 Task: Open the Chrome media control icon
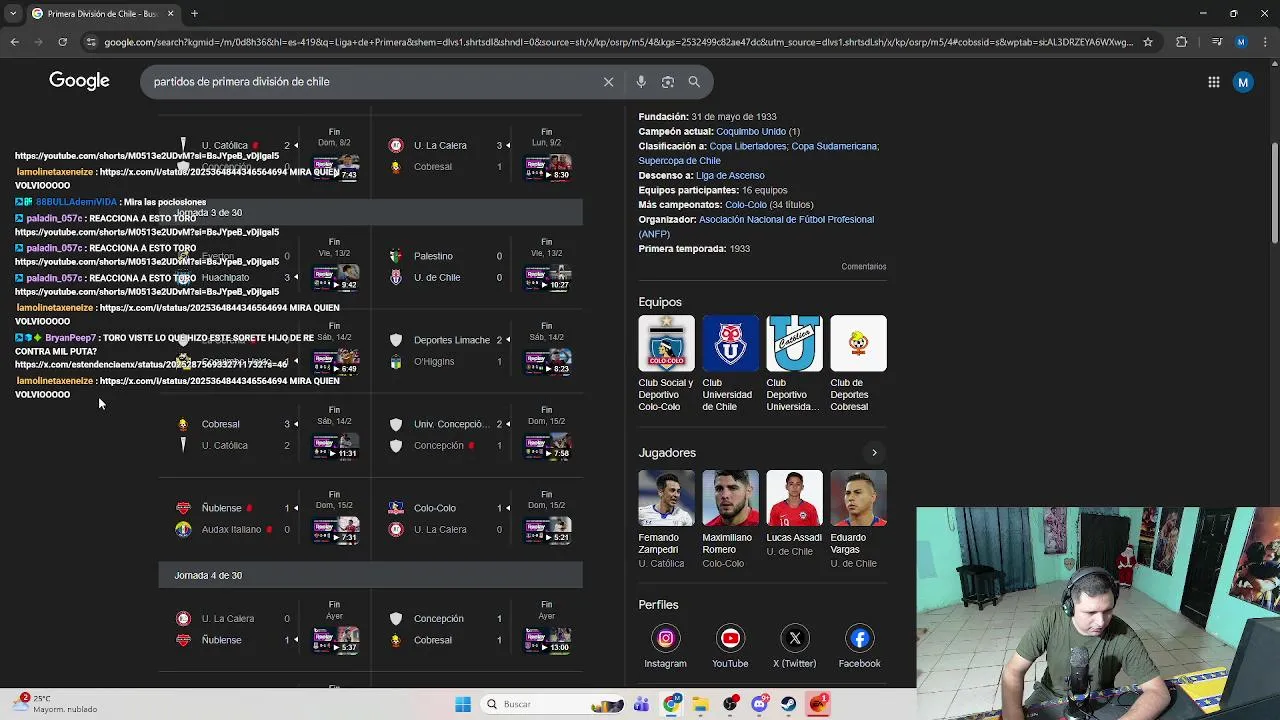coord(1217,42)
